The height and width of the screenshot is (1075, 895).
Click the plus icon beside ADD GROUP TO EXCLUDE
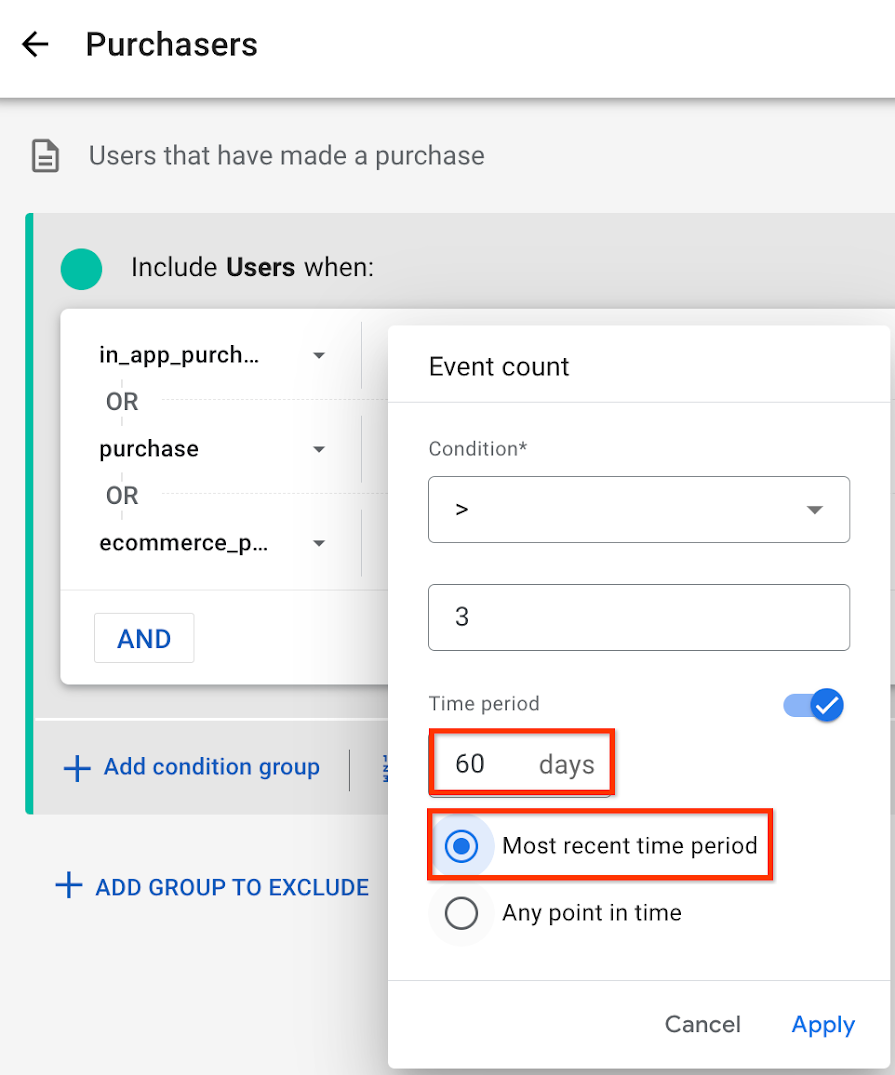click(69, 885)
